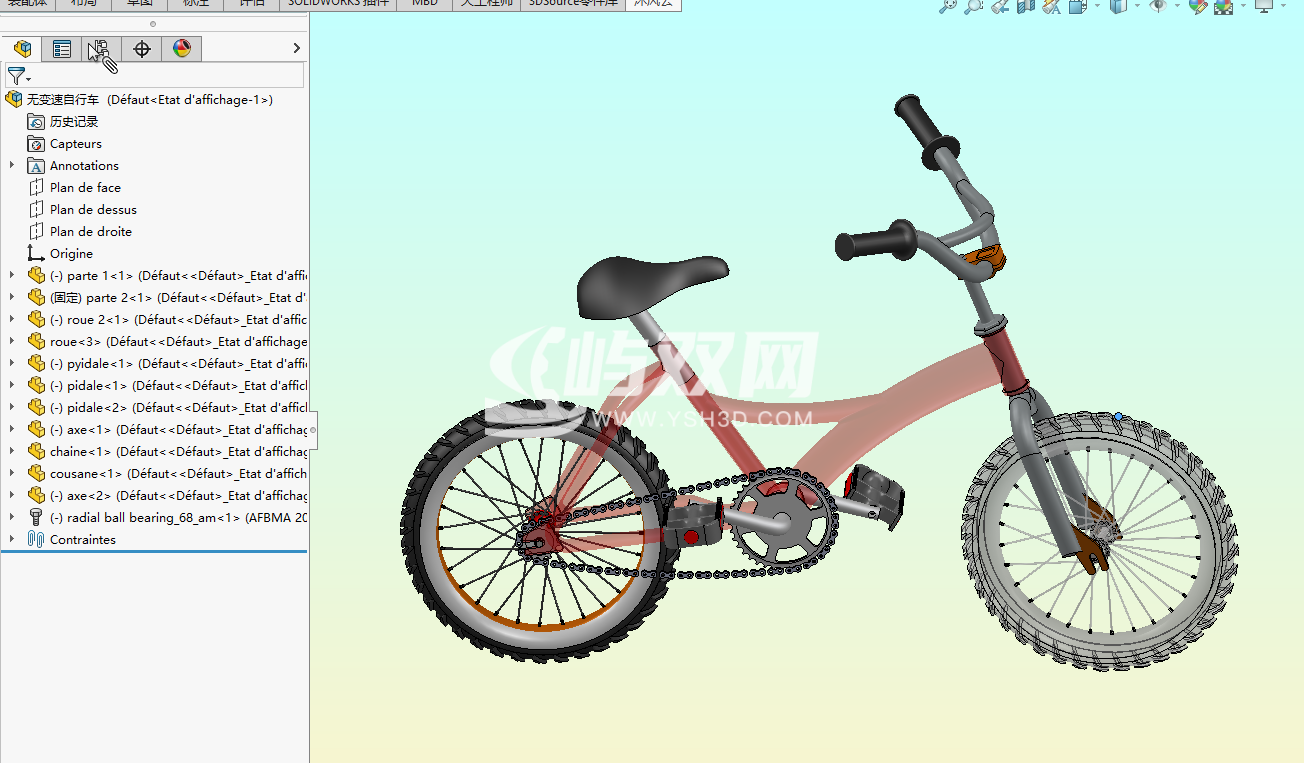
Task: Open the View Orientation dropdown arrow
Action: [1097, 6]
